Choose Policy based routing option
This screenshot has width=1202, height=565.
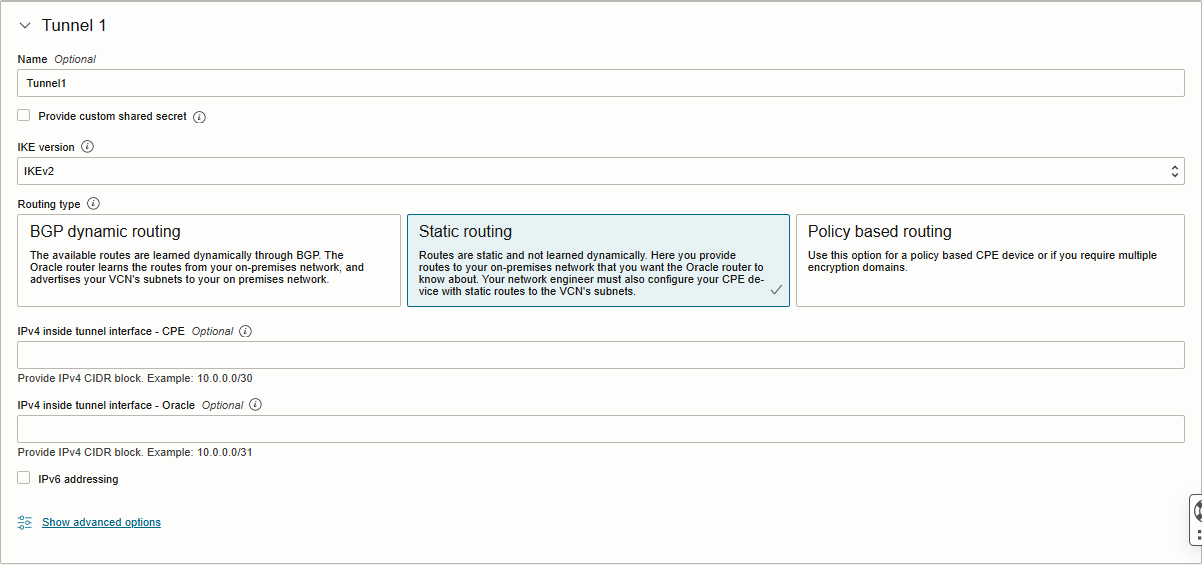coord(989,260)
